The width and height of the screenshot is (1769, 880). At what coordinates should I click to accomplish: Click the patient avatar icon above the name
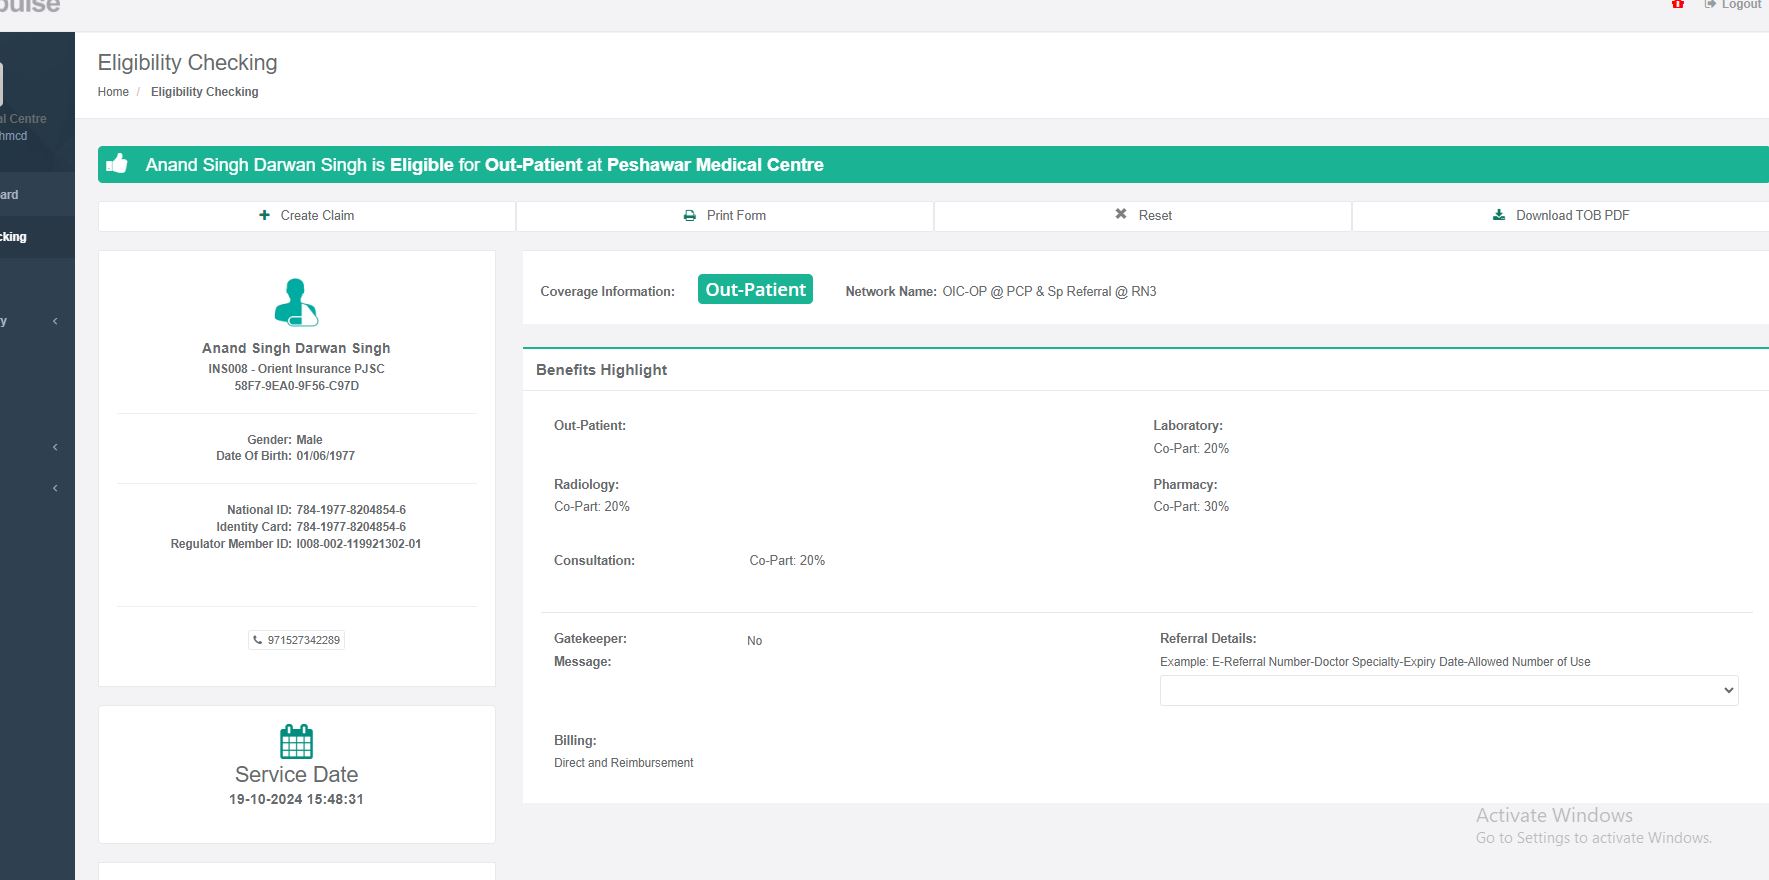(x=296, y=302)
